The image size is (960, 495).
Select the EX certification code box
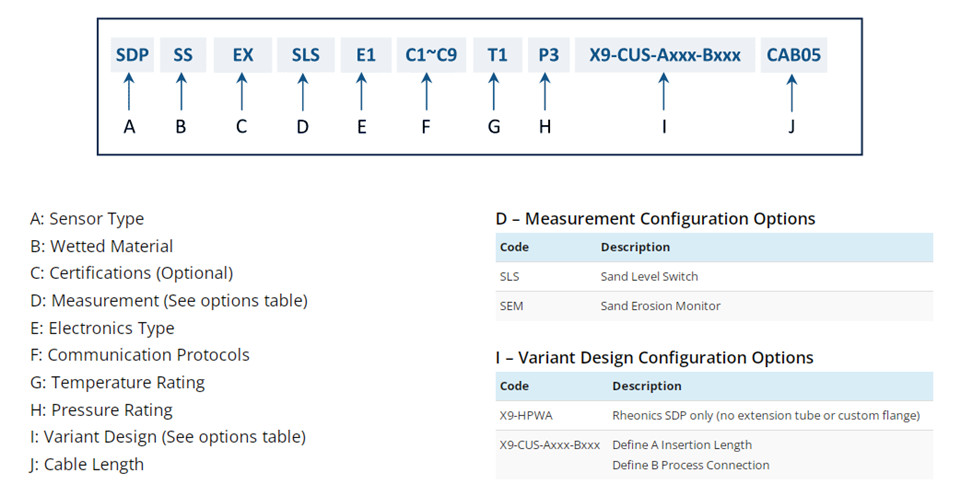243,55
